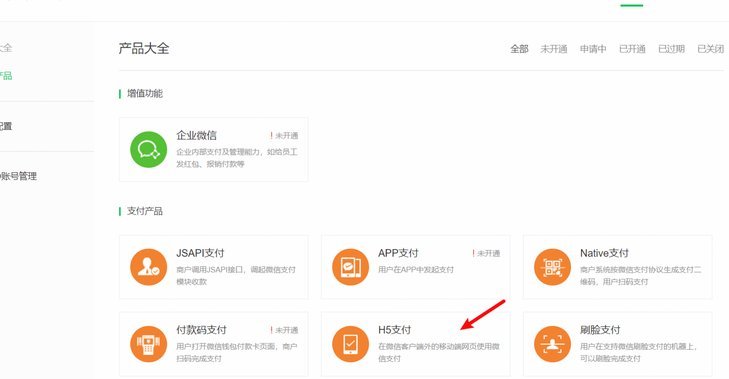The width and height of the screenshot is (729, 379).
Task: Switch to the 申请中 filter tab
Action: click(x=593, y=49)
